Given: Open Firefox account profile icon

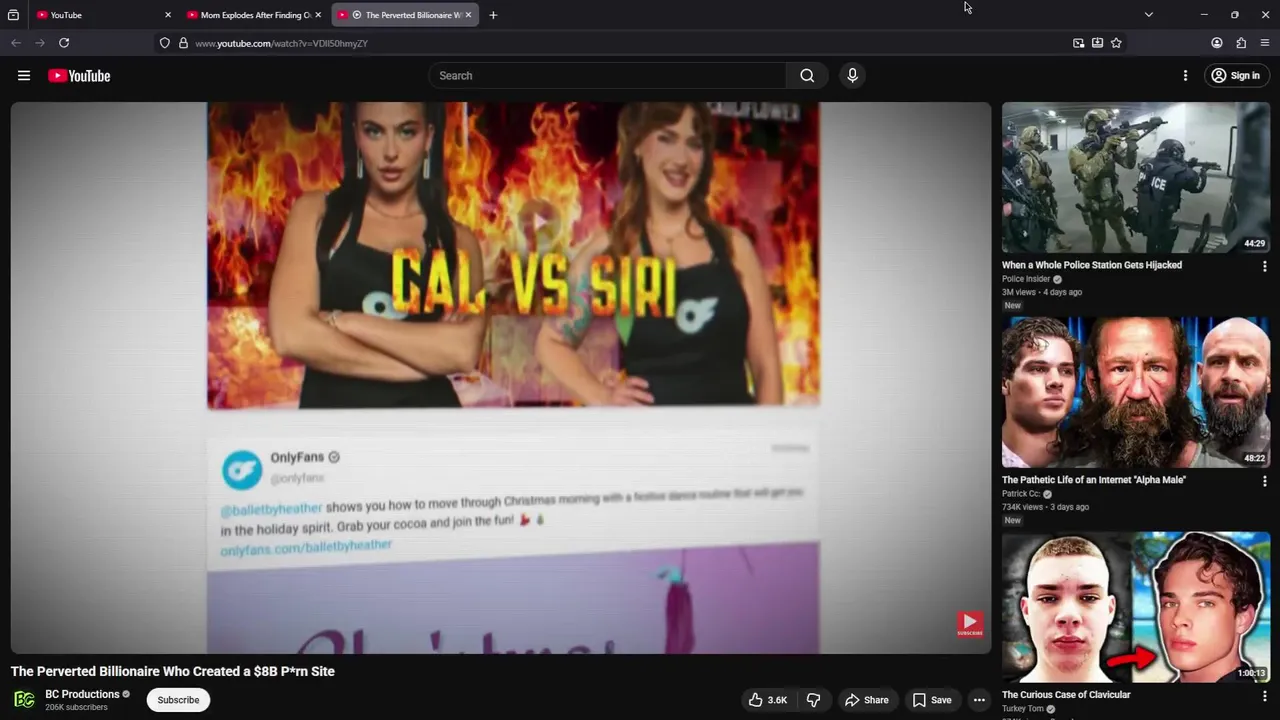Looking at the screenshot, I should tap(1217, 43).
